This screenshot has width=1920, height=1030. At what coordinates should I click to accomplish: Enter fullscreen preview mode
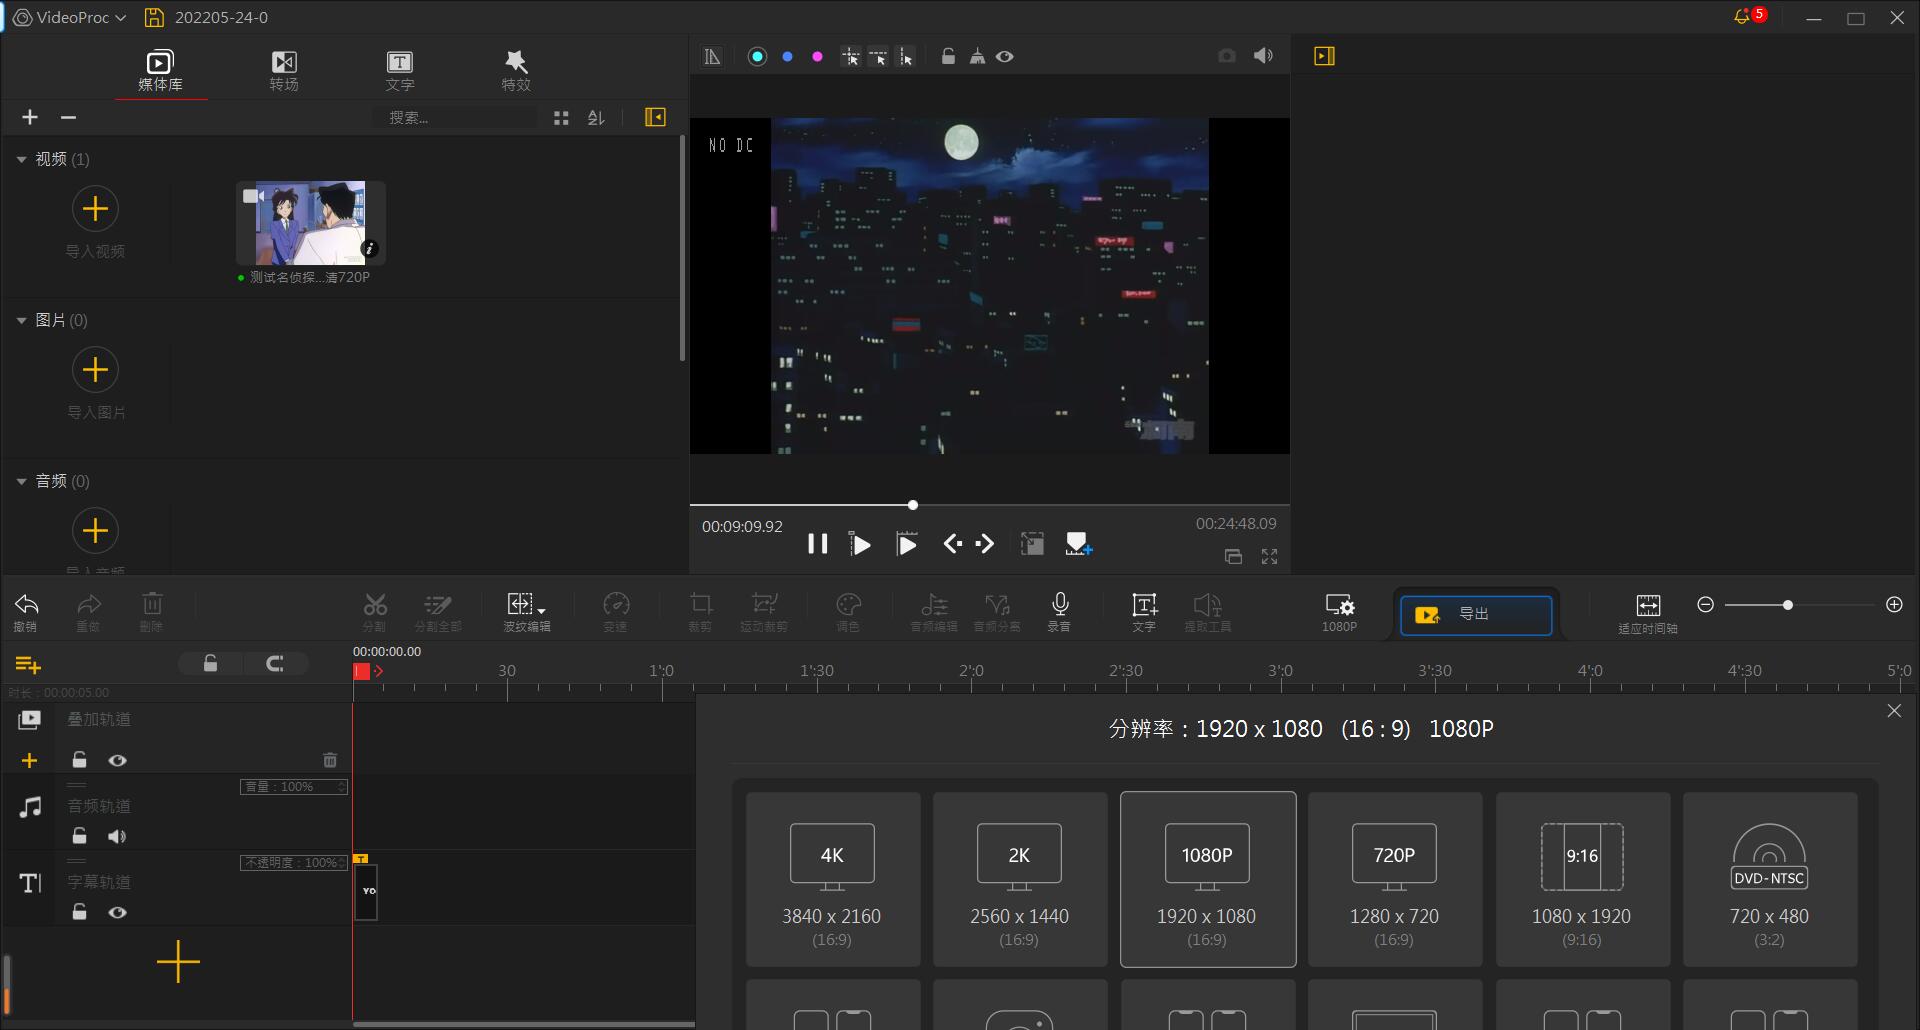[x=1269, y=557]
